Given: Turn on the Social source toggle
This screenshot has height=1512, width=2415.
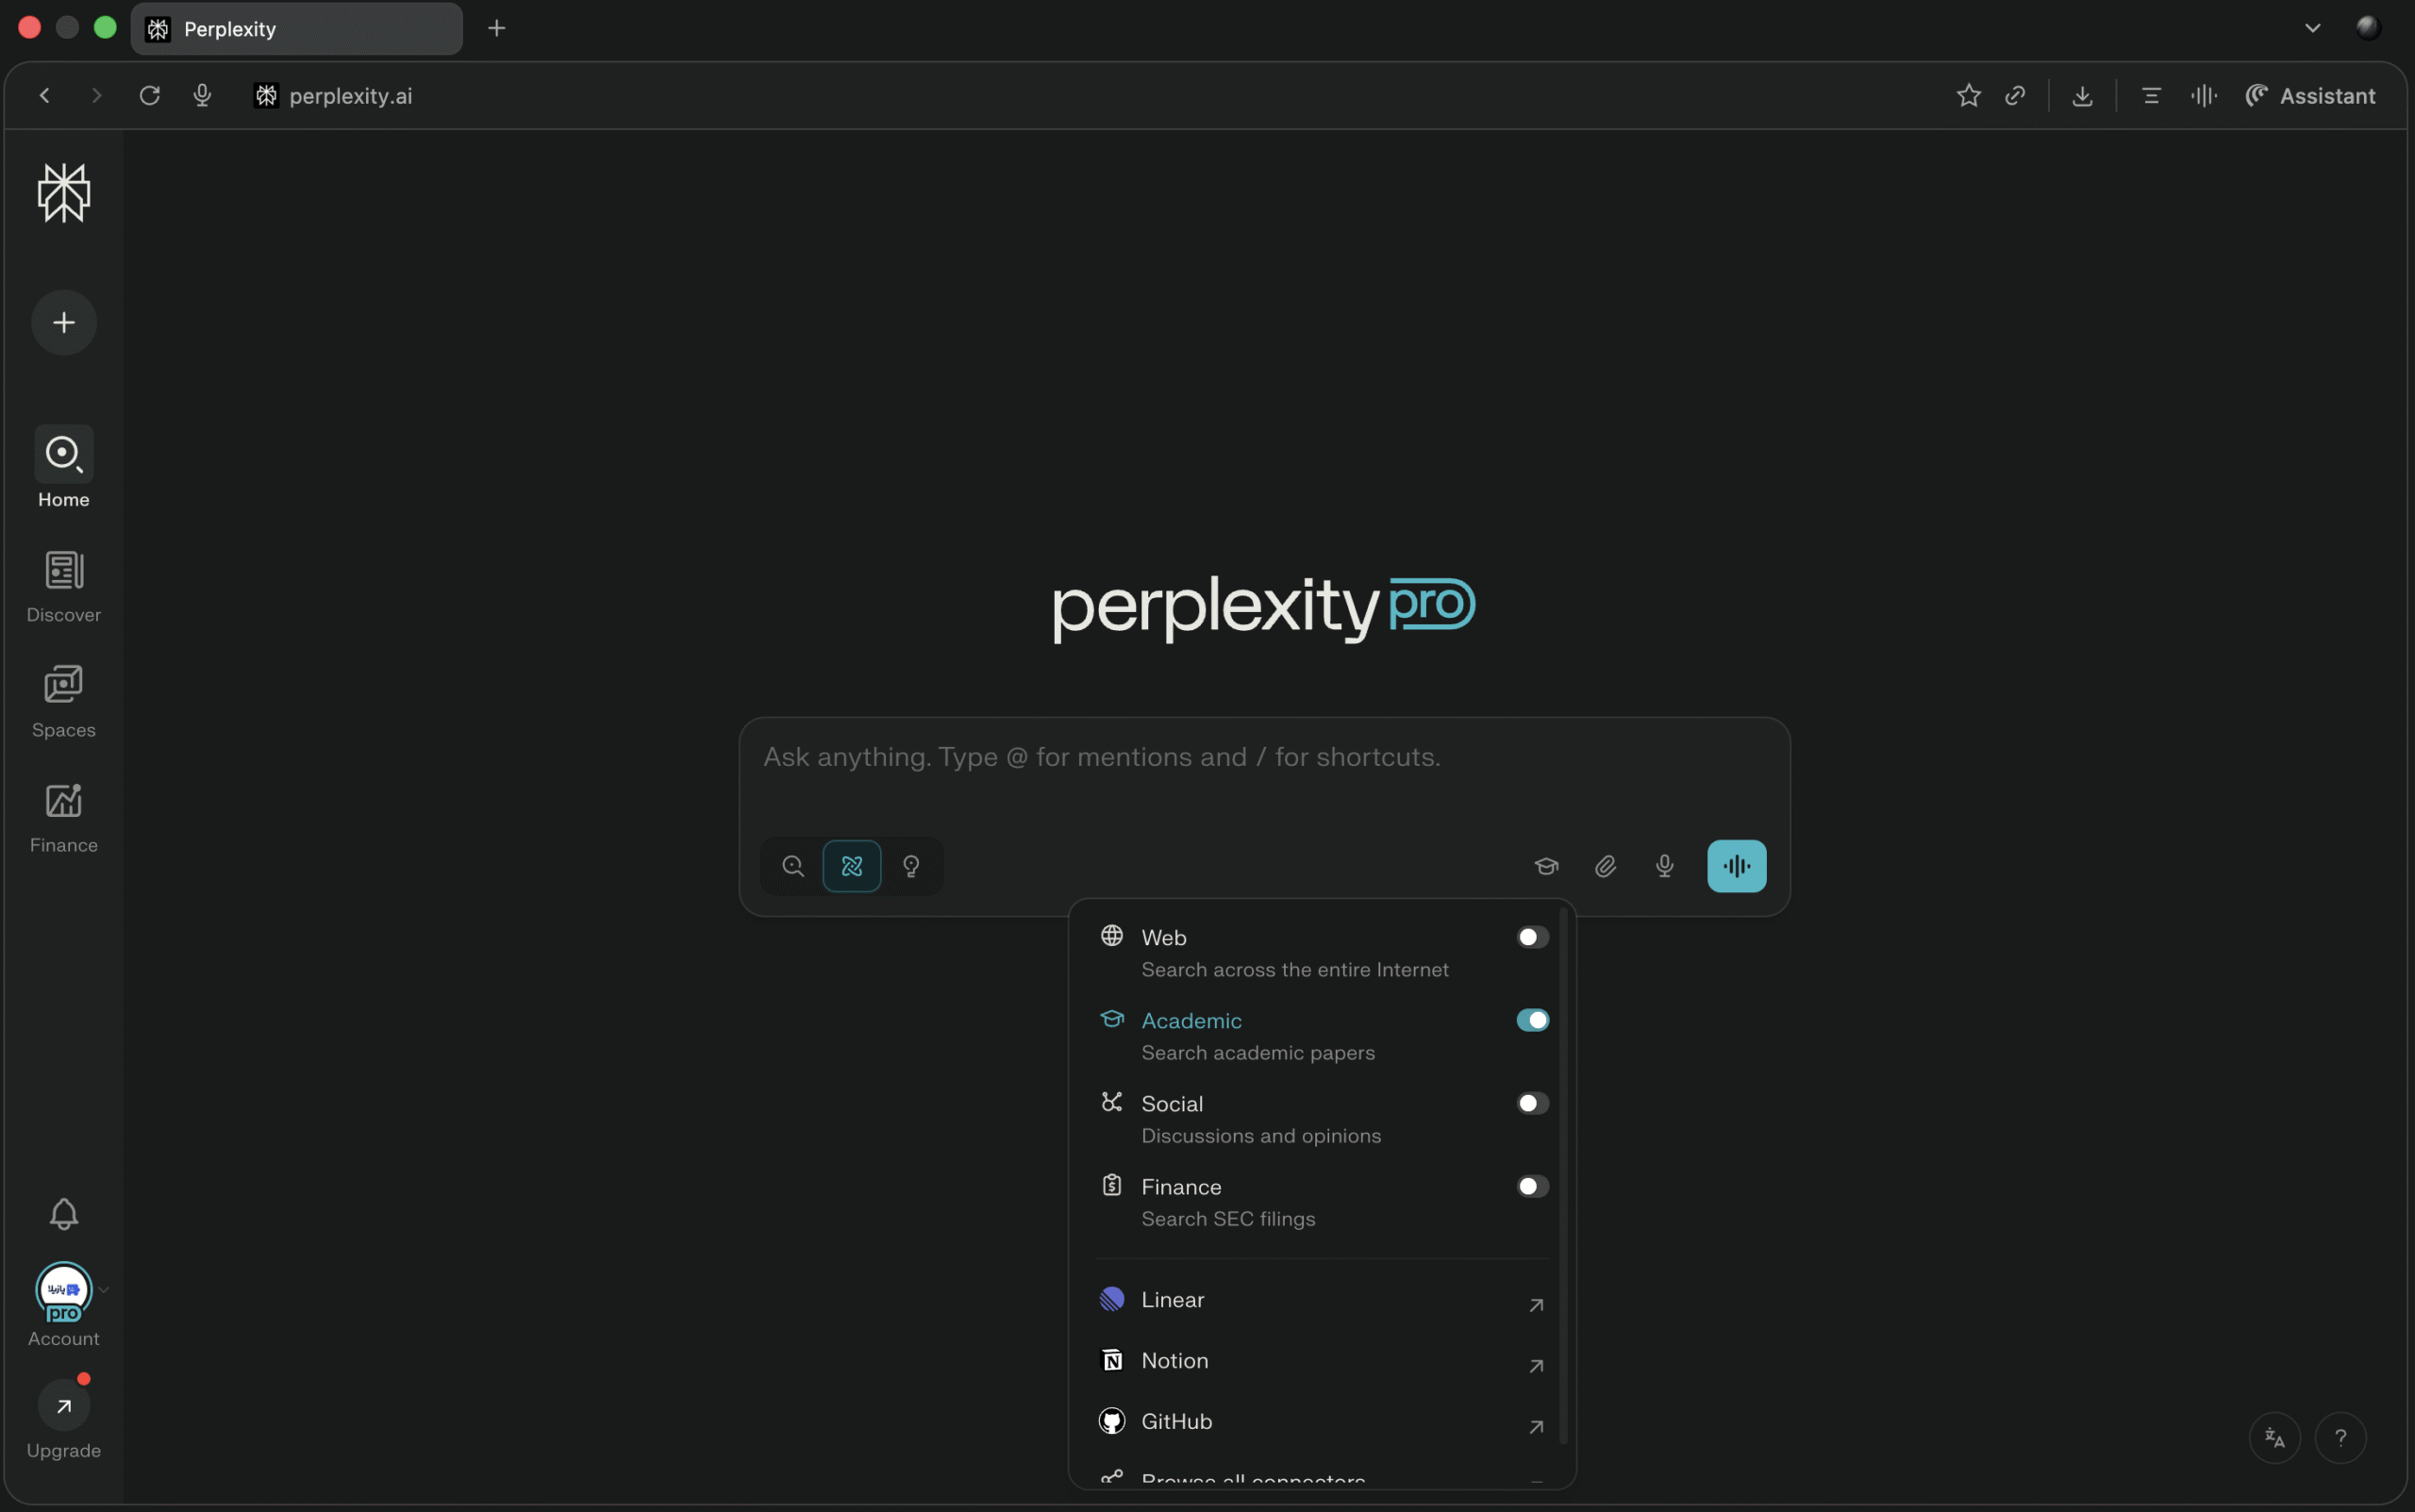Looking at the screenshot, I should [x=1532, y=1103].
